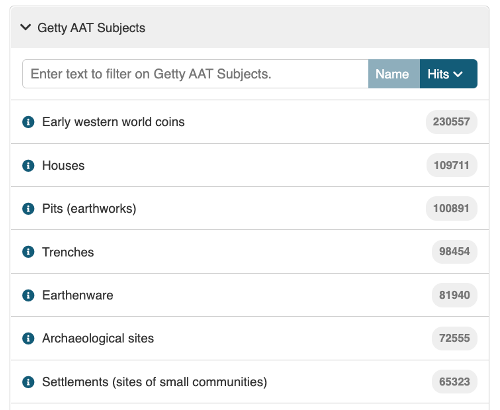Click the 72555 count for Archaeological sites
Viewport: 500px width, 410px height.
[x=454, y=338]
